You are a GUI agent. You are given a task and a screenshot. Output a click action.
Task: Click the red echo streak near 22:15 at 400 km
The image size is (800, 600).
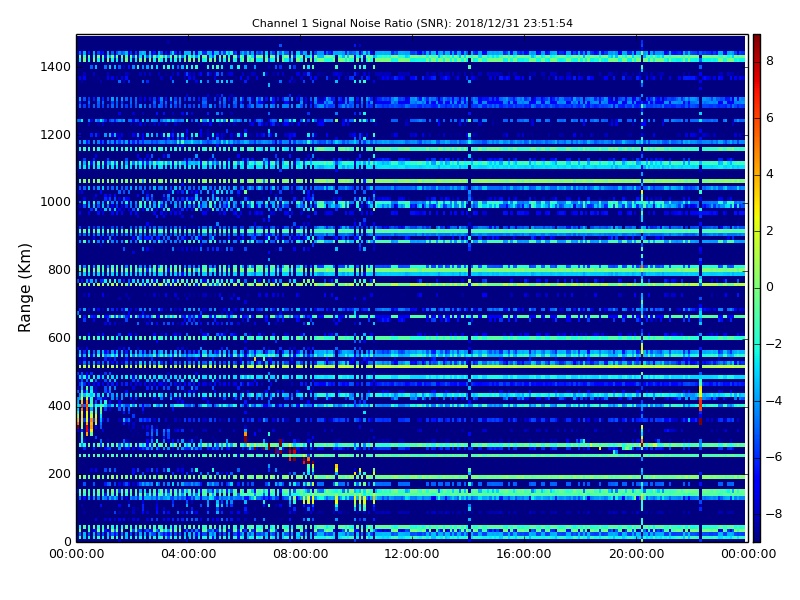click(701, 403)
